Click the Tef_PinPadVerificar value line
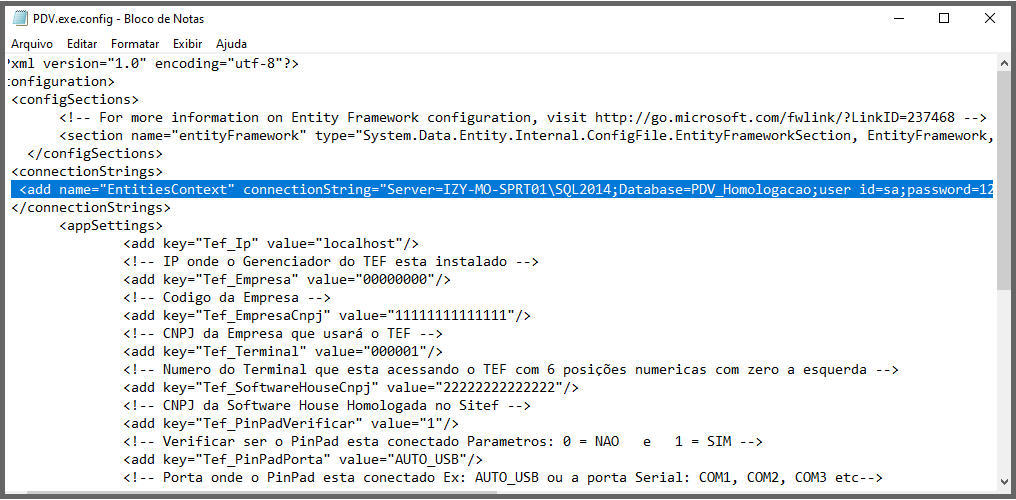1016x500 pixels. click(x=292, y=424)
